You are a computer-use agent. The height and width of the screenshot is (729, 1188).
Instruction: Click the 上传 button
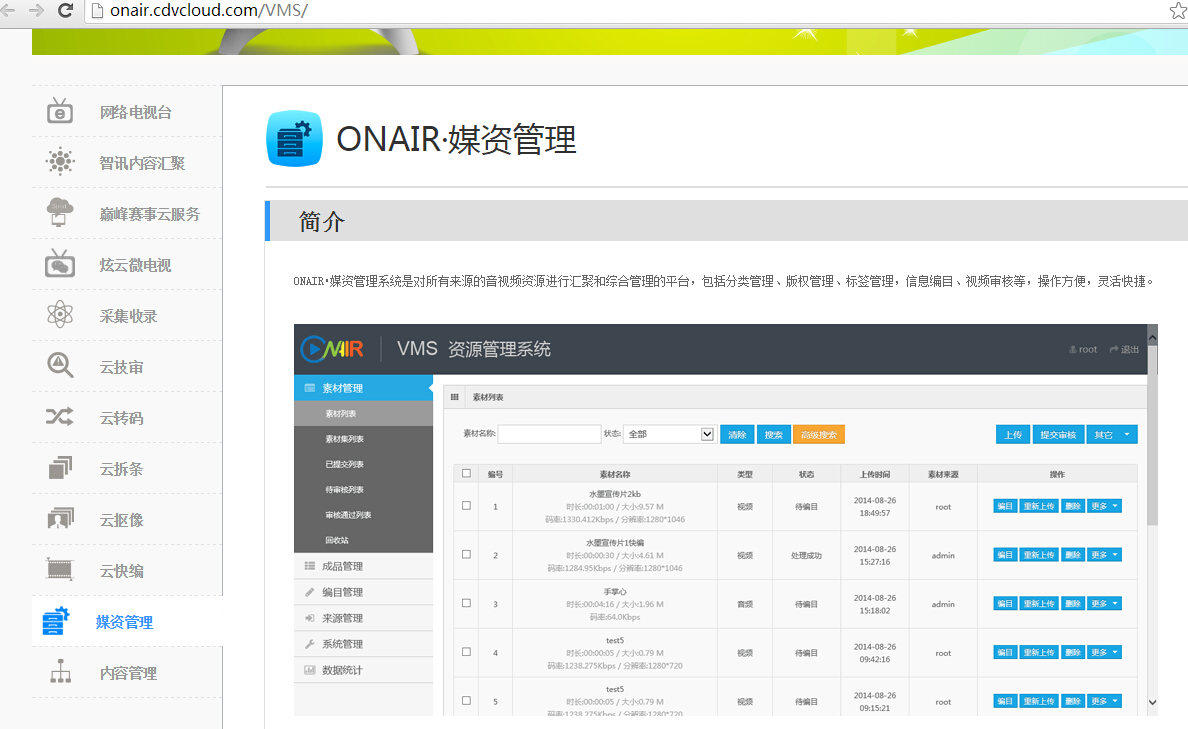[1013, 434]
